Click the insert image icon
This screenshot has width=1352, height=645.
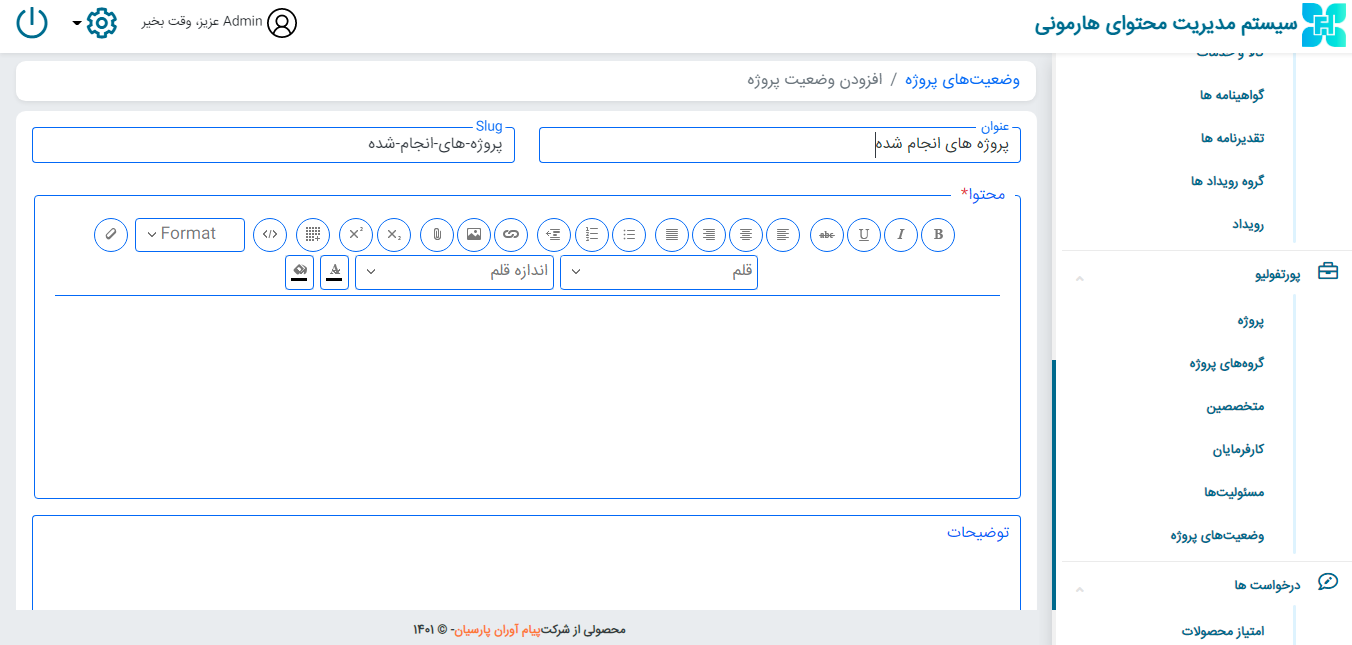click(474, 234)
